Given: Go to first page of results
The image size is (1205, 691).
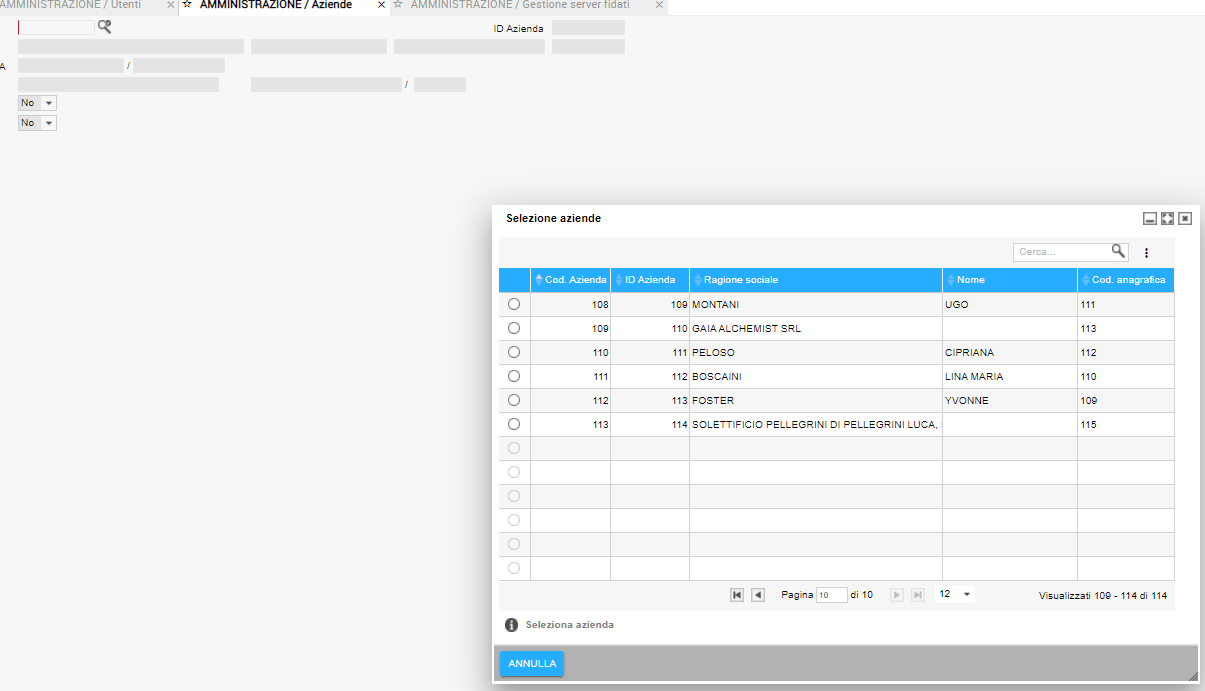Looking at the screenshot, I should tap(737, 595).
